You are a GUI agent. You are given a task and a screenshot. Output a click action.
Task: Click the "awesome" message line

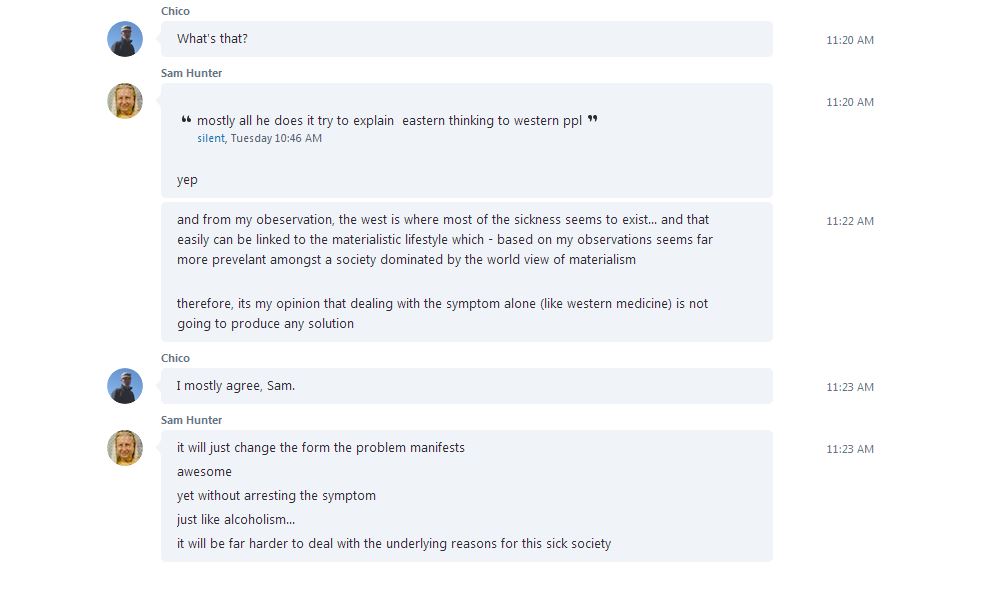(x=204, y=472)
